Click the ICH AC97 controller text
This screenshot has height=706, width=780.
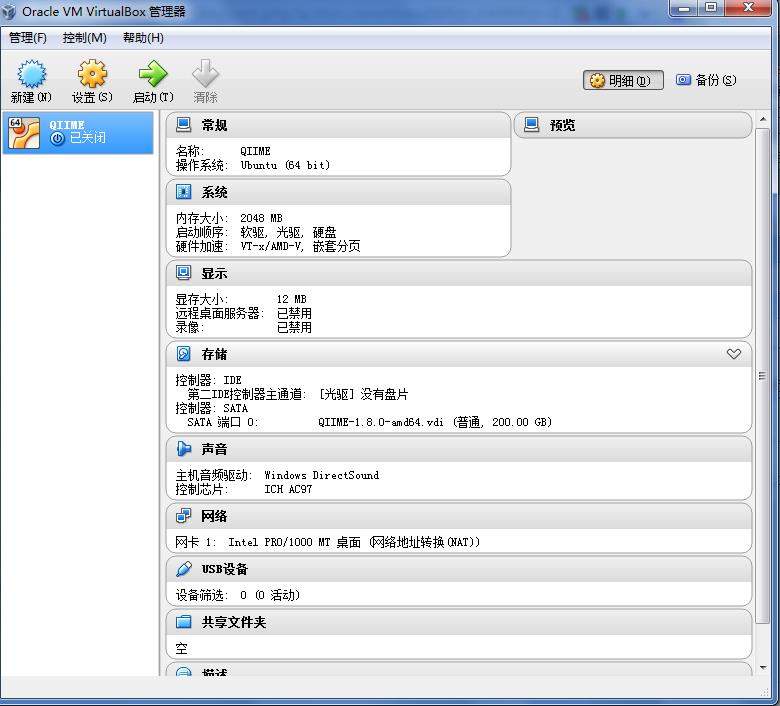pos(288,489)
